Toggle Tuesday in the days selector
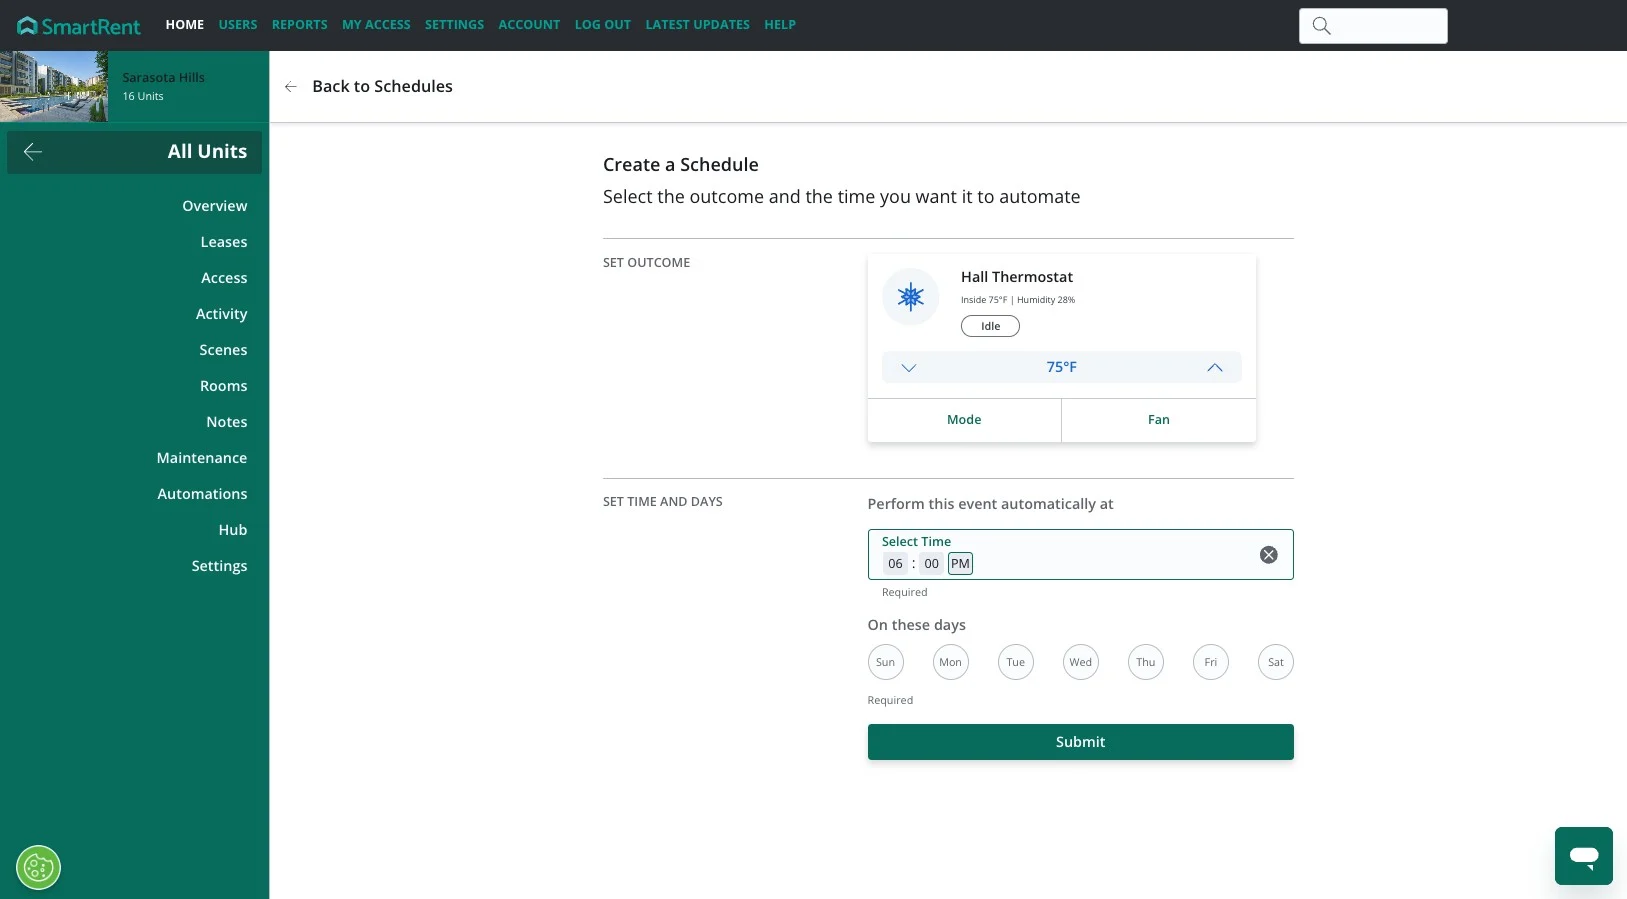The height and width of the screenshot is (899, 1627). tap(1015, 662)
